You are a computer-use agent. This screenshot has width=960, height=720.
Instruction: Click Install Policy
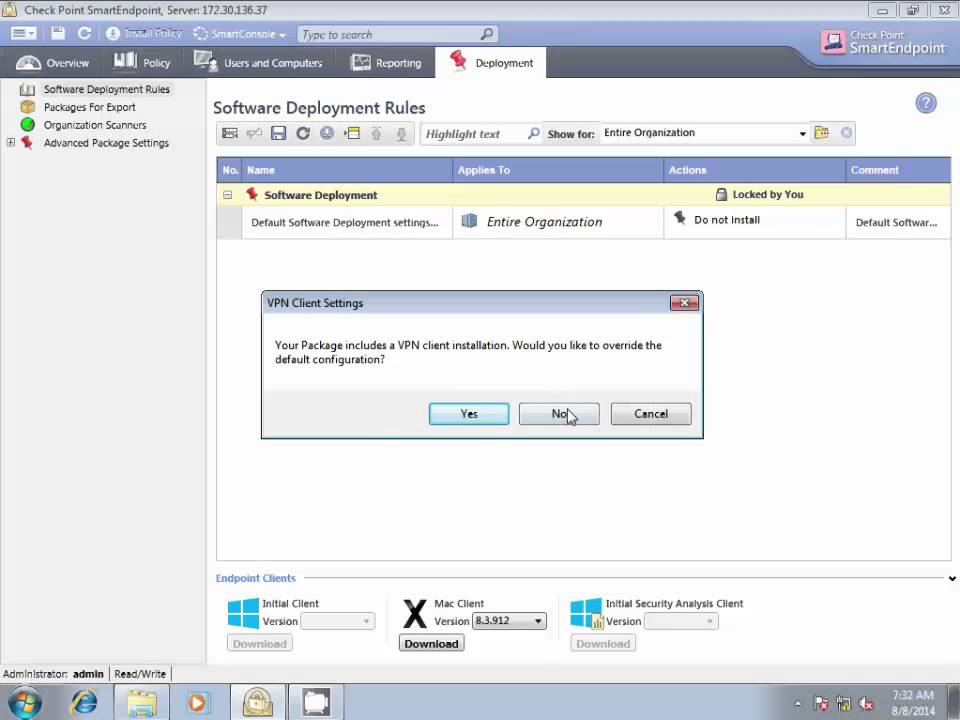[x=144, y=33]
